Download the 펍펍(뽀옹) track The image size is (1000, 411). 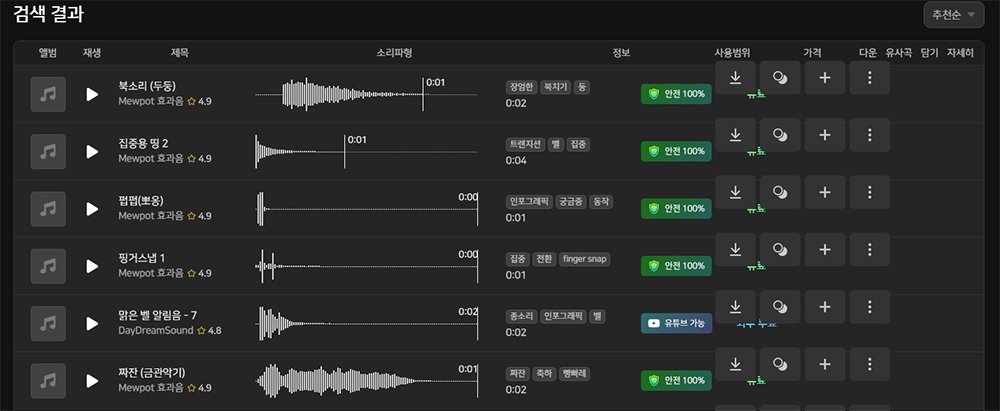735,192
